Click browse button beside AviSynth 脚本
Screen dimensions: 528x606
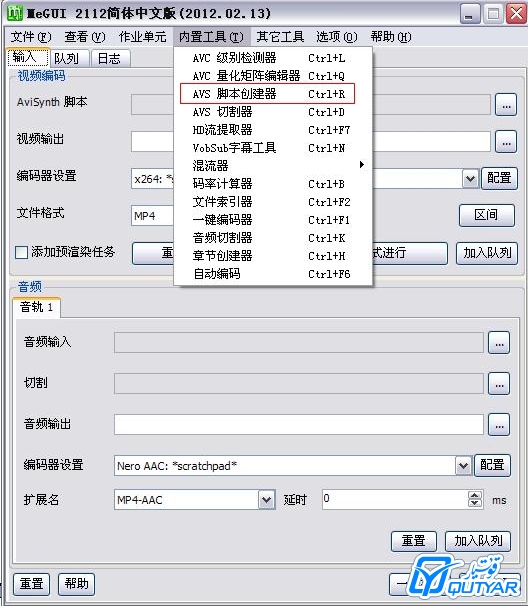pyautogui.click(x=506, y=105)
